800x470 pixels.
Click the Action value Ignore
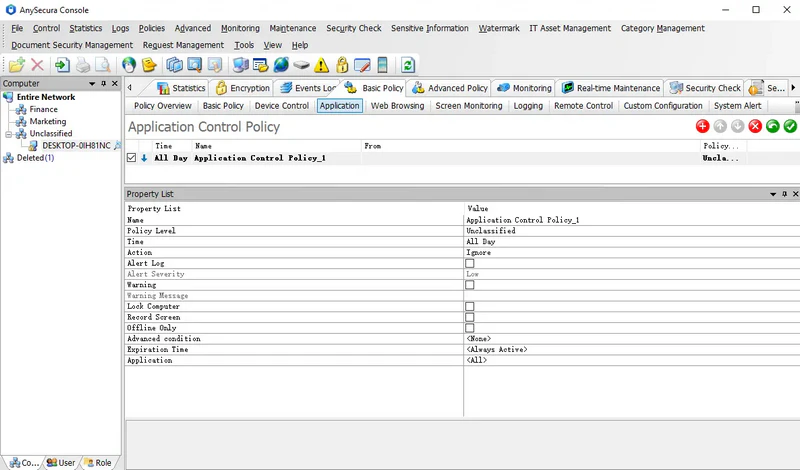pyautogui.click(x=479, y=252)
